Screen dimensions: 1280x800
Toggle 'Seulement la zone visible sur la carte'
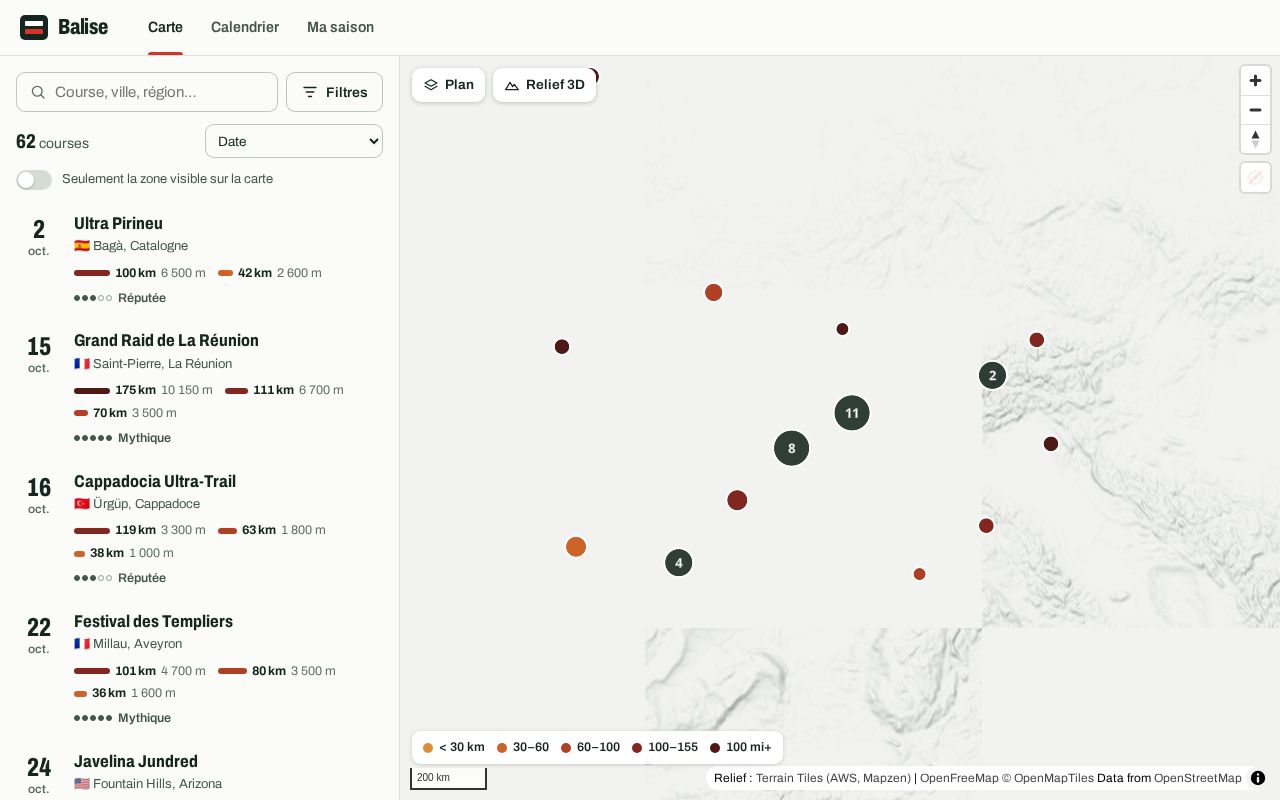pyautogui.click(x=34, y=180)
